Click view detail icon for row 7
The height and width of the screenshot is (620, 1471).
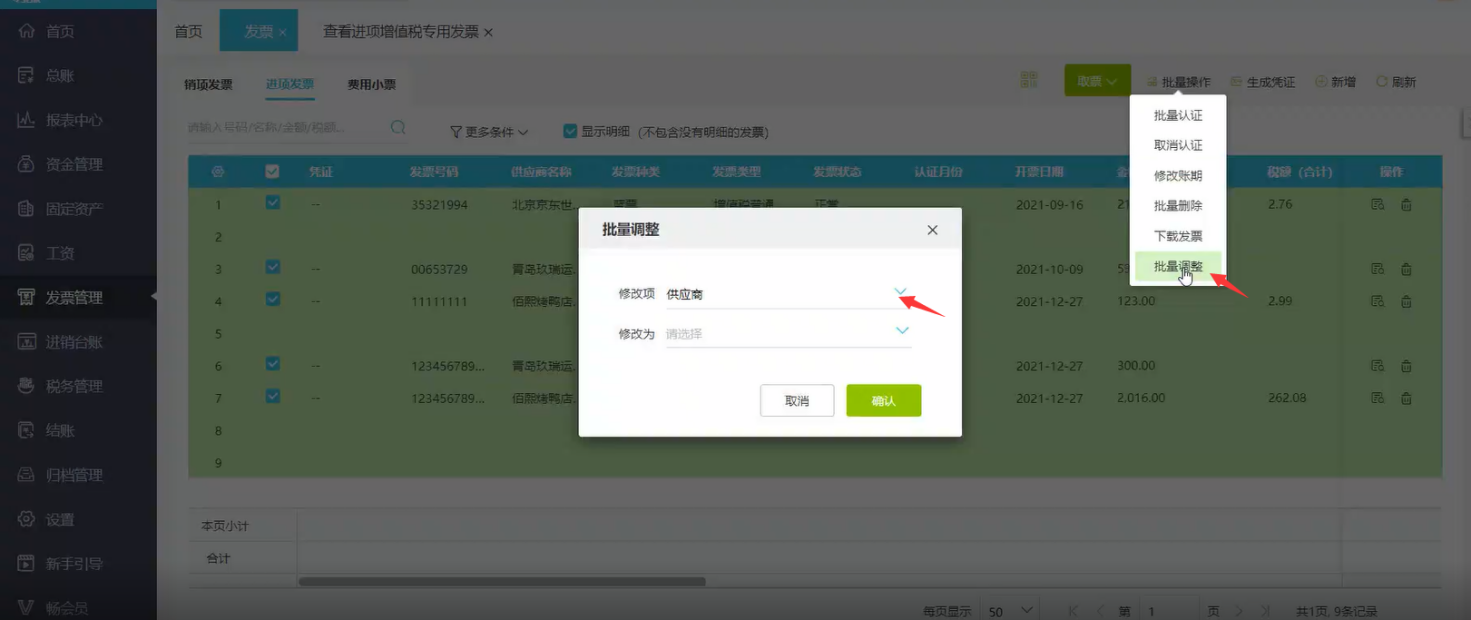point(1377,398)
